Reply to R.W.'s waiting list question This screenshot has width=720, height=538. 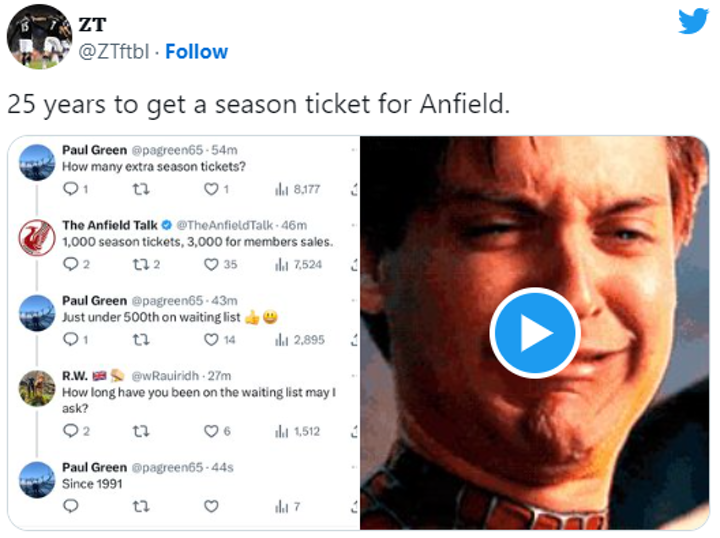pos(70,431)
